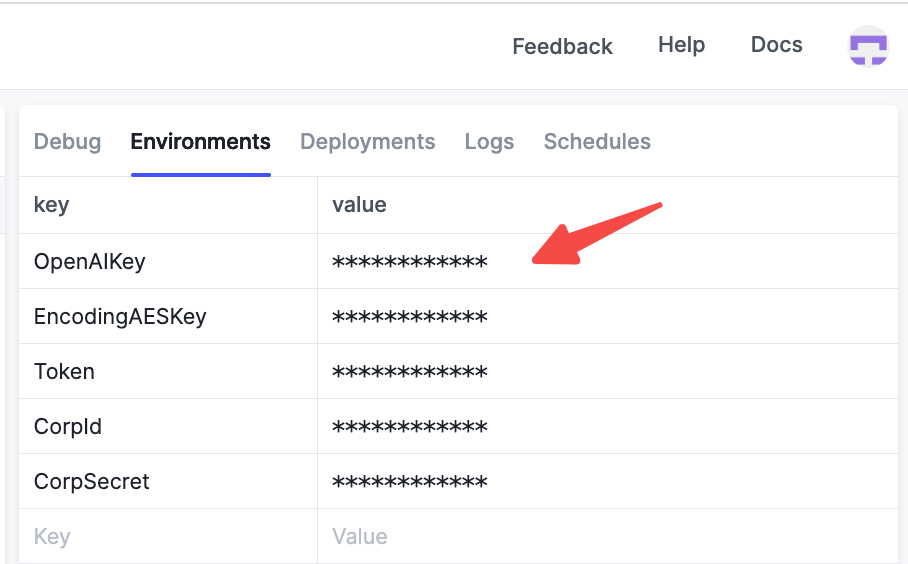908x564 pixels.
Task: Select the EncodingAESKey key name cell
Action: click(x=168, y=316)
